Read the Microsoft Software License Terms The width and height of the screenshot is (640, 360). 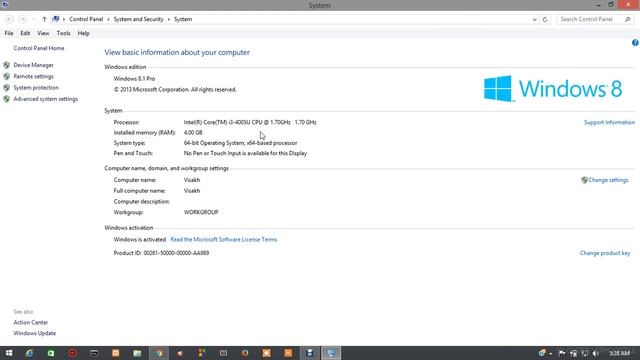click(x=224, y=240)
